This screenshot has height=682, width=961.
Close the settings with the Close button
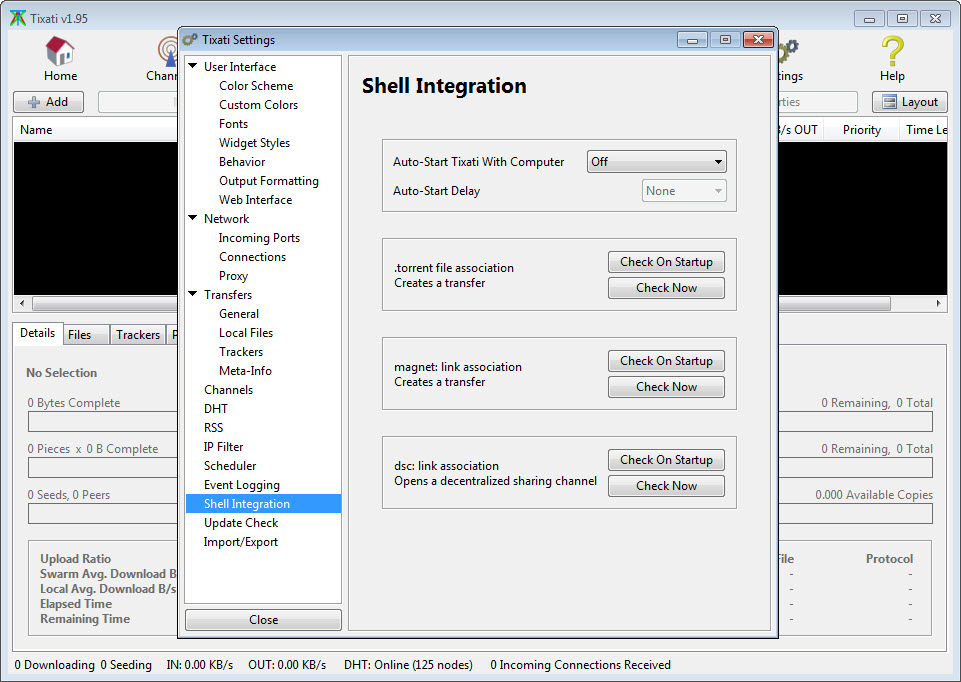click(x=264, y=619)
